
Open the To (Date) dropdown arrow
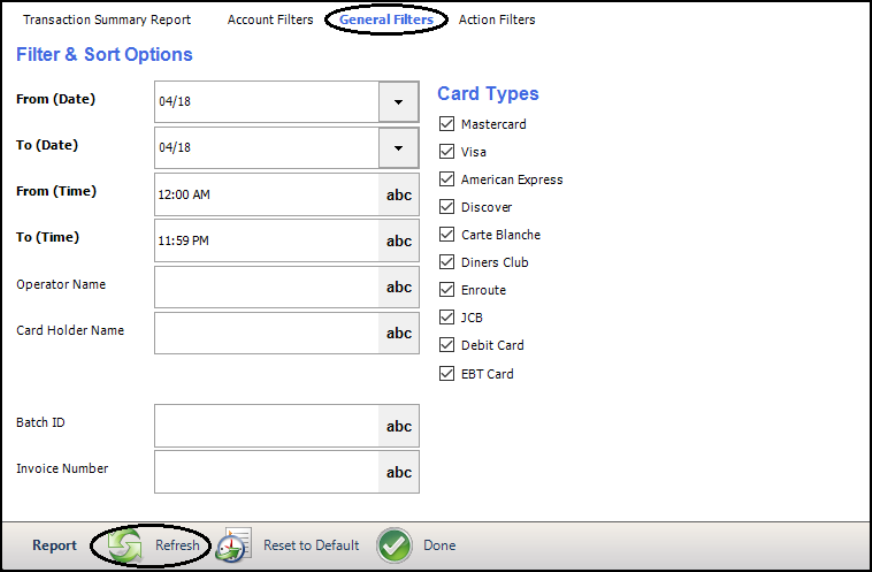click(x=399, y=148)
